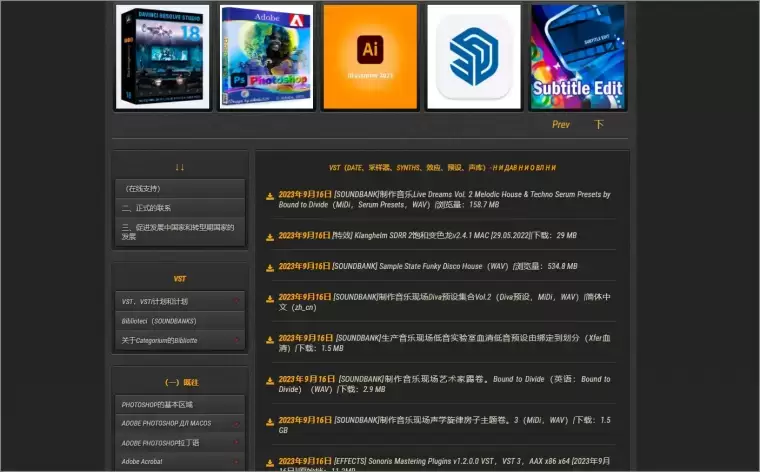Screen dimensions: 760x472
Task: Click download icon beside 艺术家露卷 Bound to Divide entry
Action: click(x=270, y=381)
